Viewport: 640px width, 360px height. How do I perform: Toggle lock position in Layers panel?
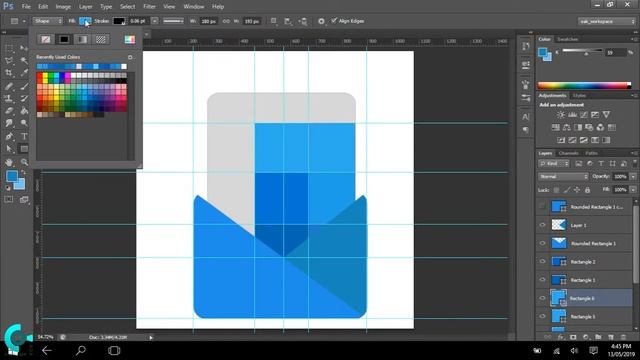[x=577, y=190]
